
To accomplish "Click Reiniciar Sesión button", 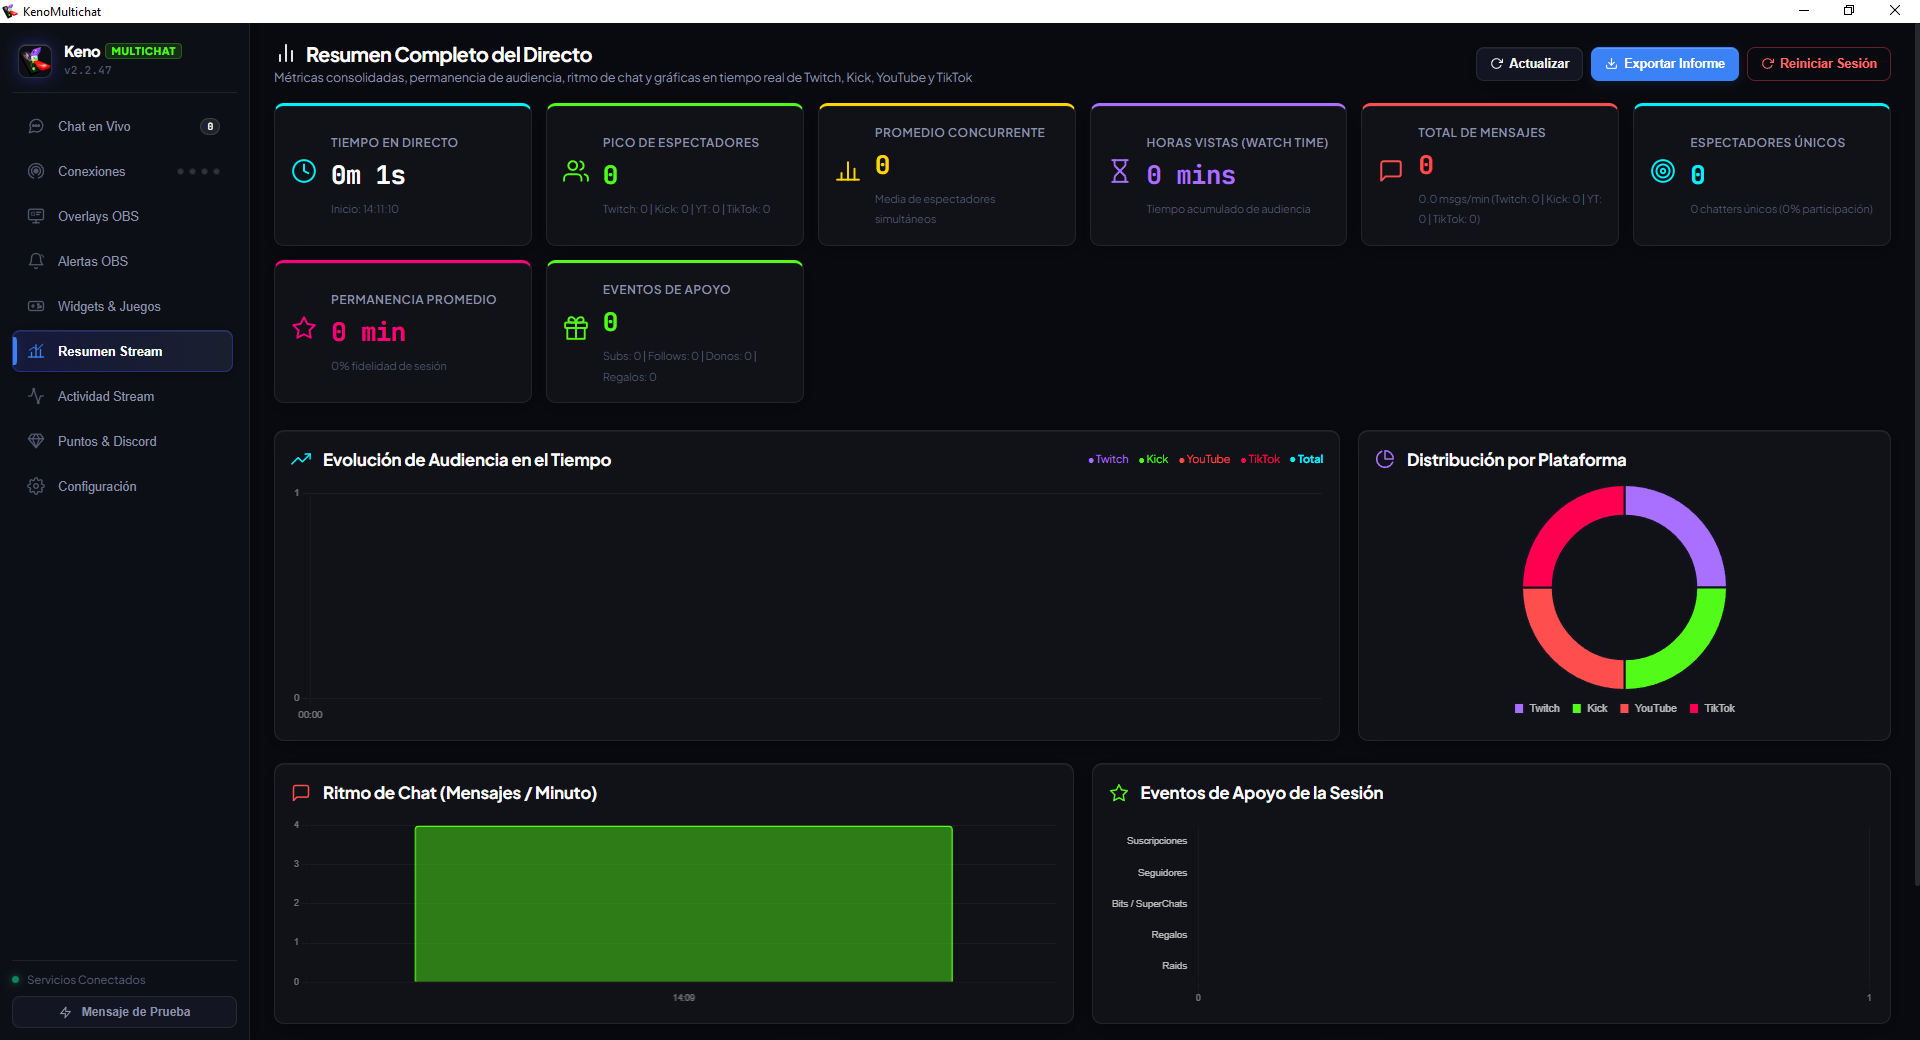I will click(x=1819, y=63).
